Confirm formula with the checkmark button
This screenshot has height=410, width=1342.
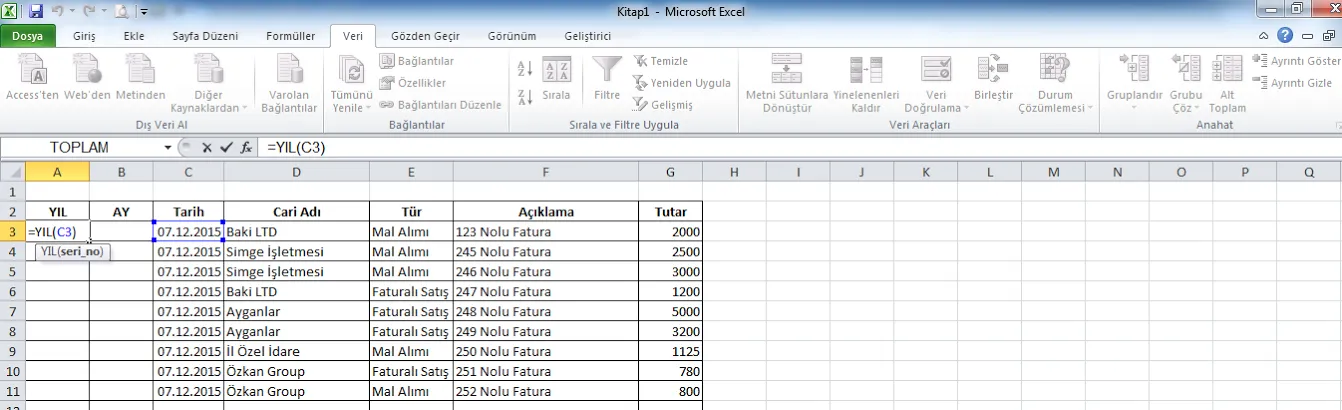[x=227, y=147]
